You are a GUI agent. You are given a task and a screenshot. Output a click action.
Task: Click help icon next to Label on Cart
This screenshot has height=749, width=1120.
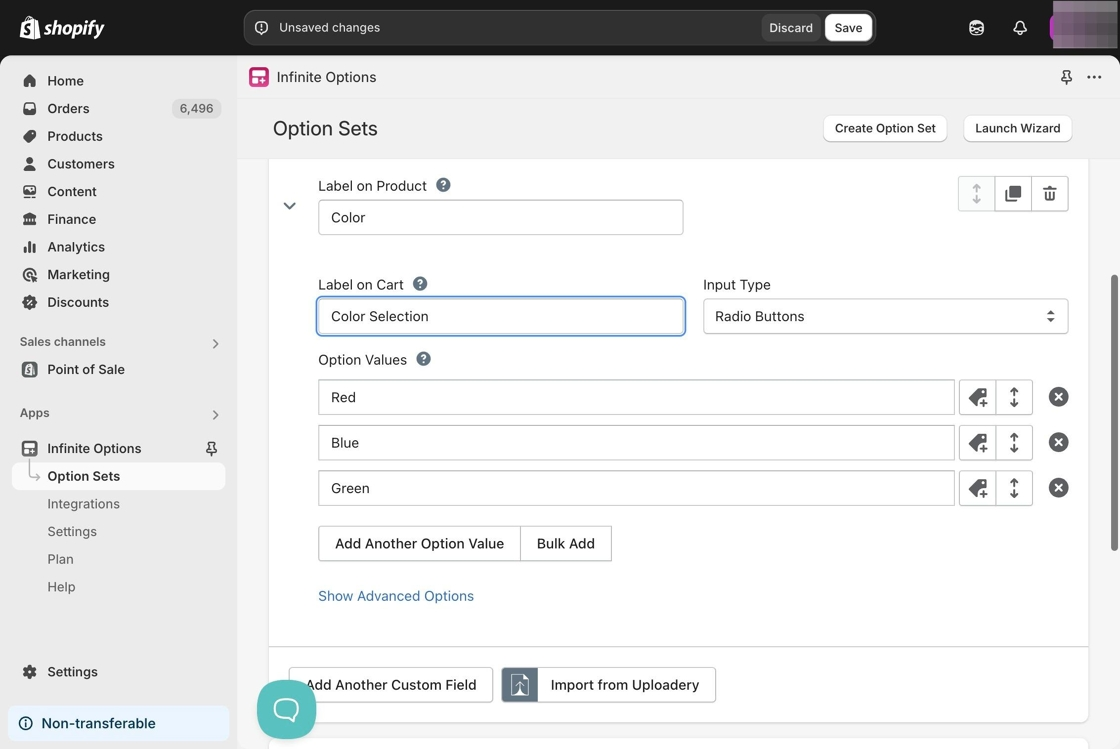(420, 284)
